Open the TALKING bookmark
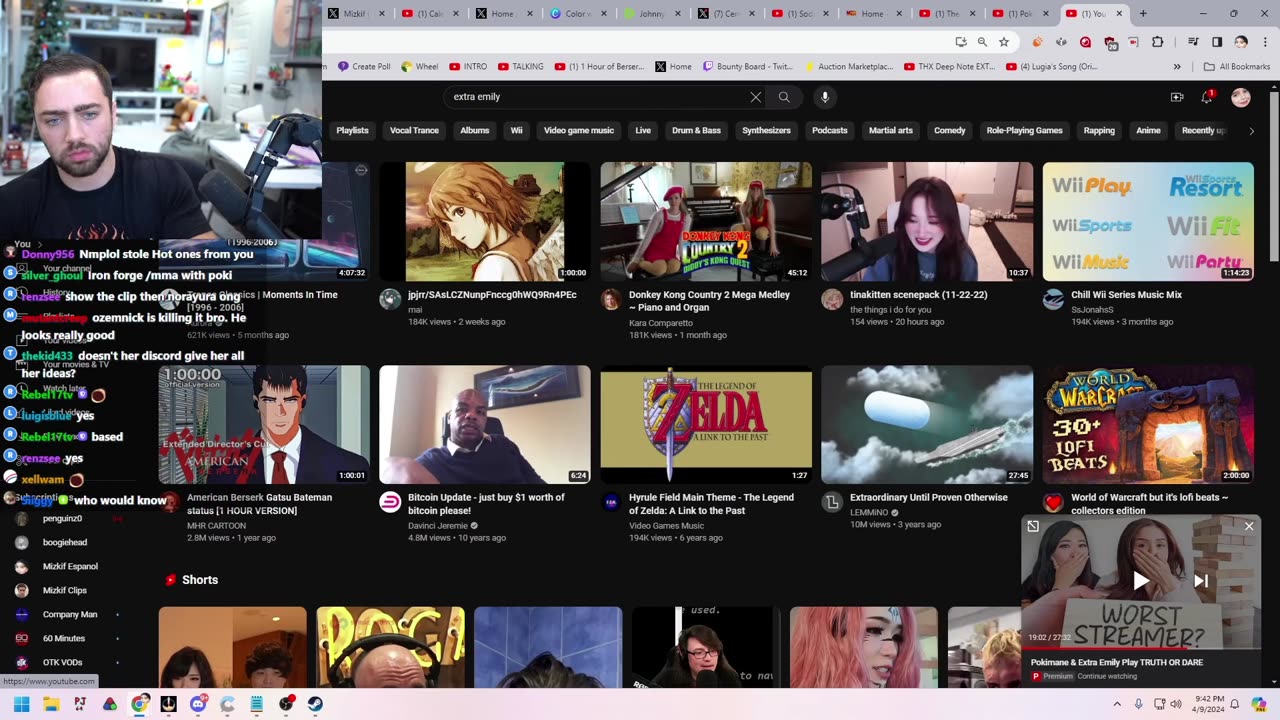Image resolution: width=1280 pixels, height=720 pixels. pos(520,67)
